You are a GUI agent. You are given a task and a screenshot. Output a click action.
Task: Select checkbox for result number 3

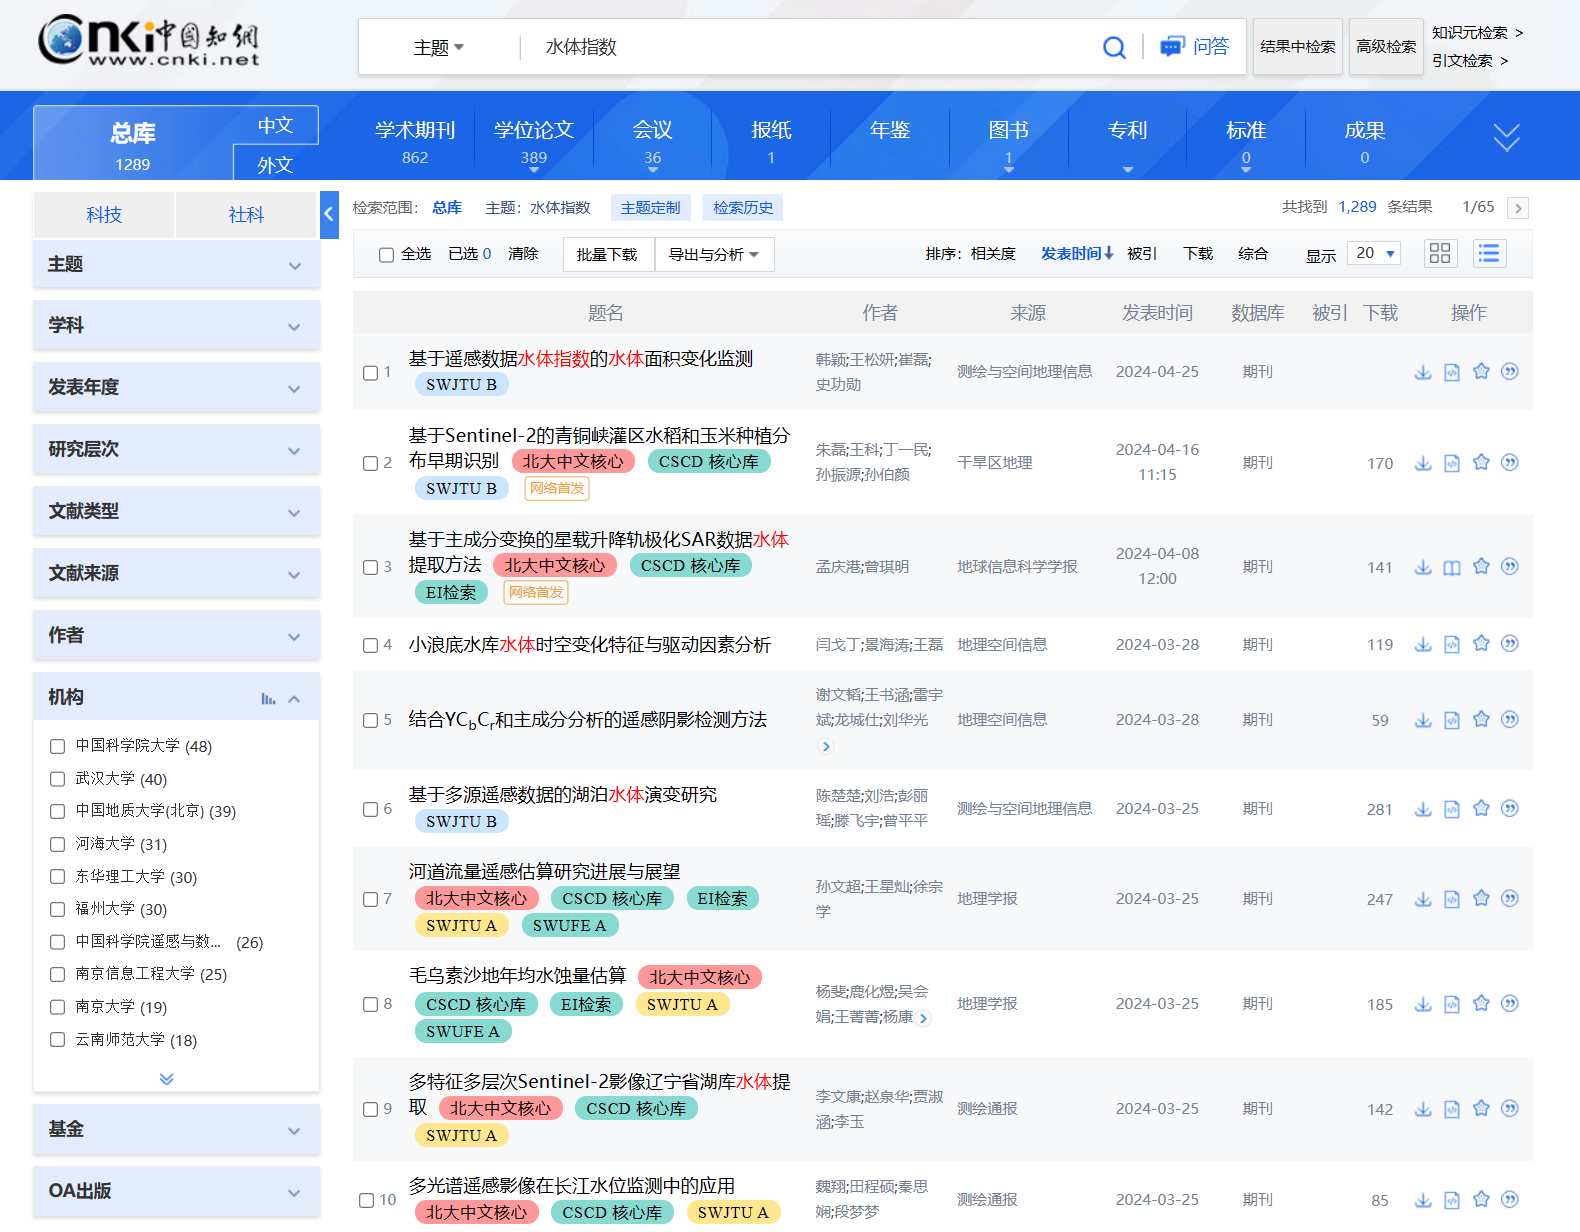point(370,567)
